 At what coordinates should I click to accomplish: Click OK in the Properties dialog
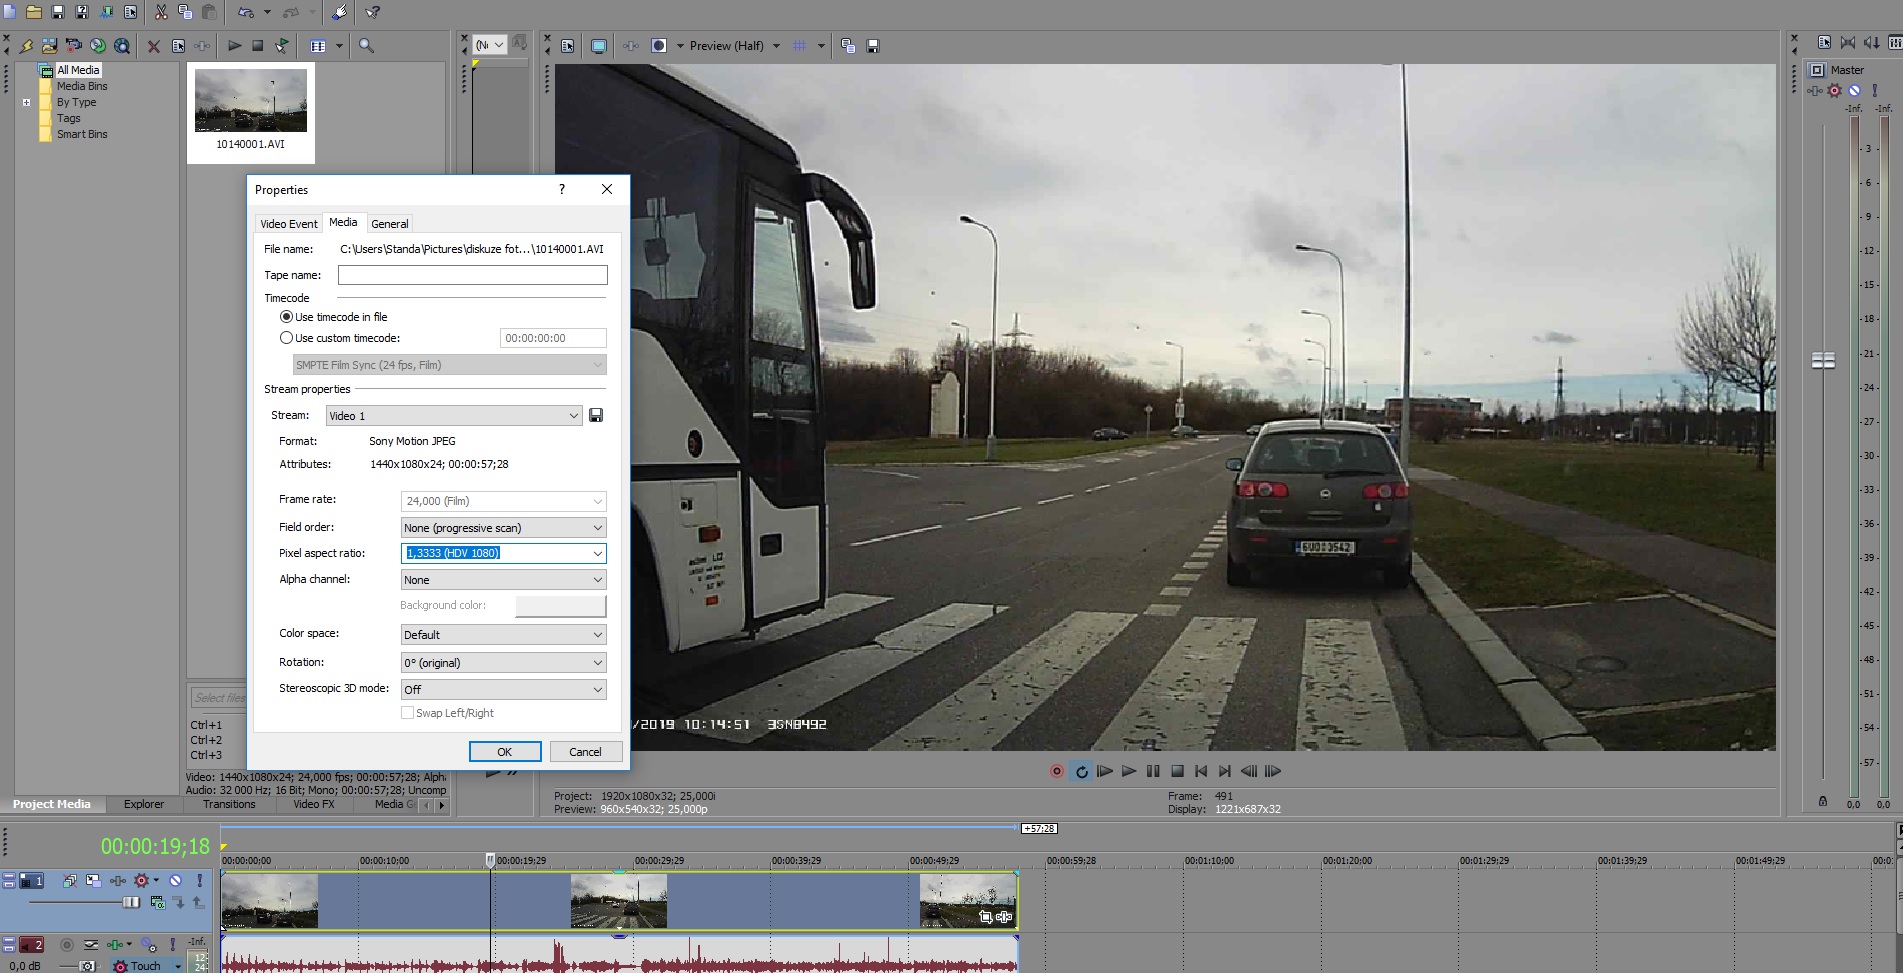[505, 752]
